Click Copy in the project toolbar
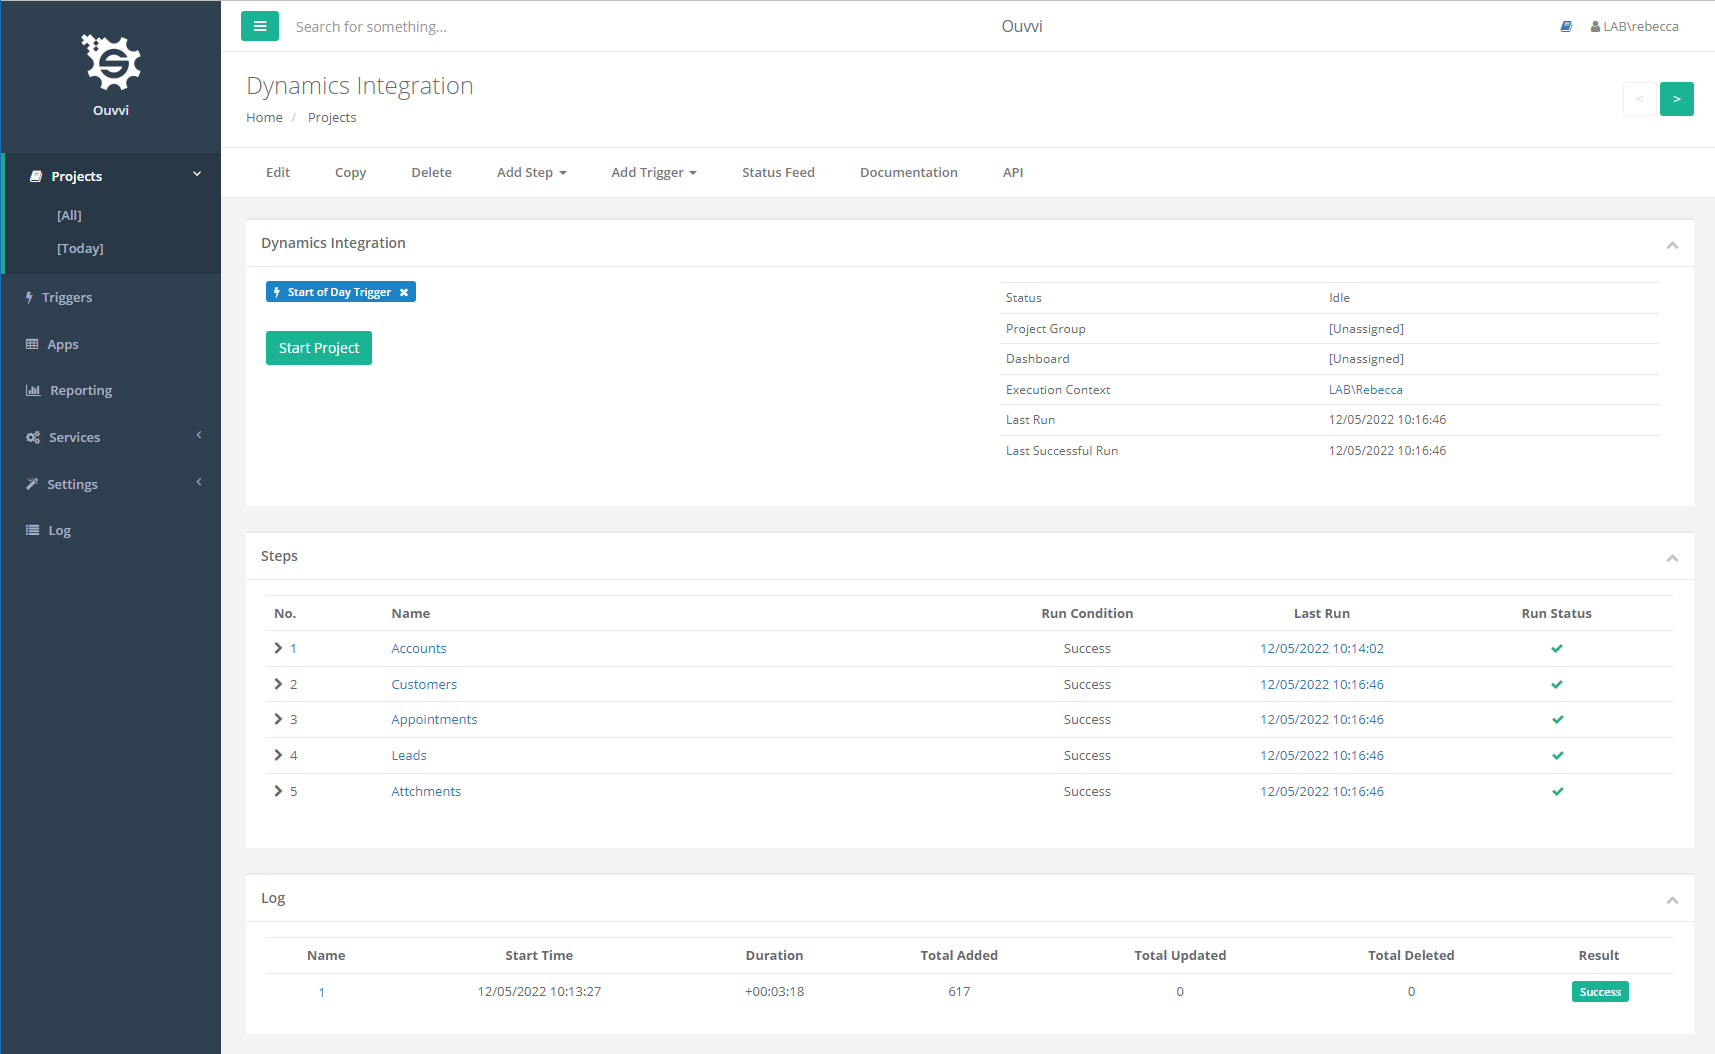This screenshot has height=1054, width=1715. [x=350, y=172]
